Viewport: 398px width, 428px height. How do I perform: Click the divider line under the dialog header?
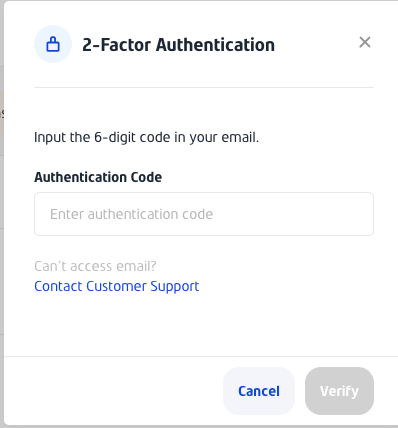204,88
